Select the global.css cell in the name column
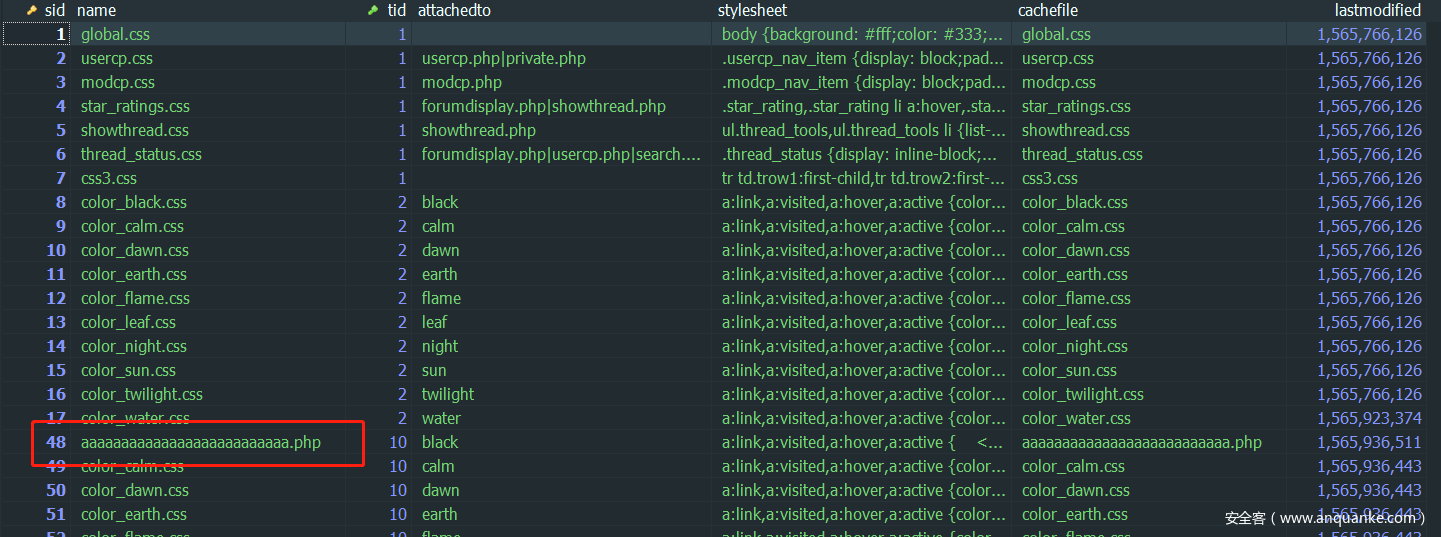This screenshot has width=1441, height=537. pyautogui.click(x=115, y=34)
